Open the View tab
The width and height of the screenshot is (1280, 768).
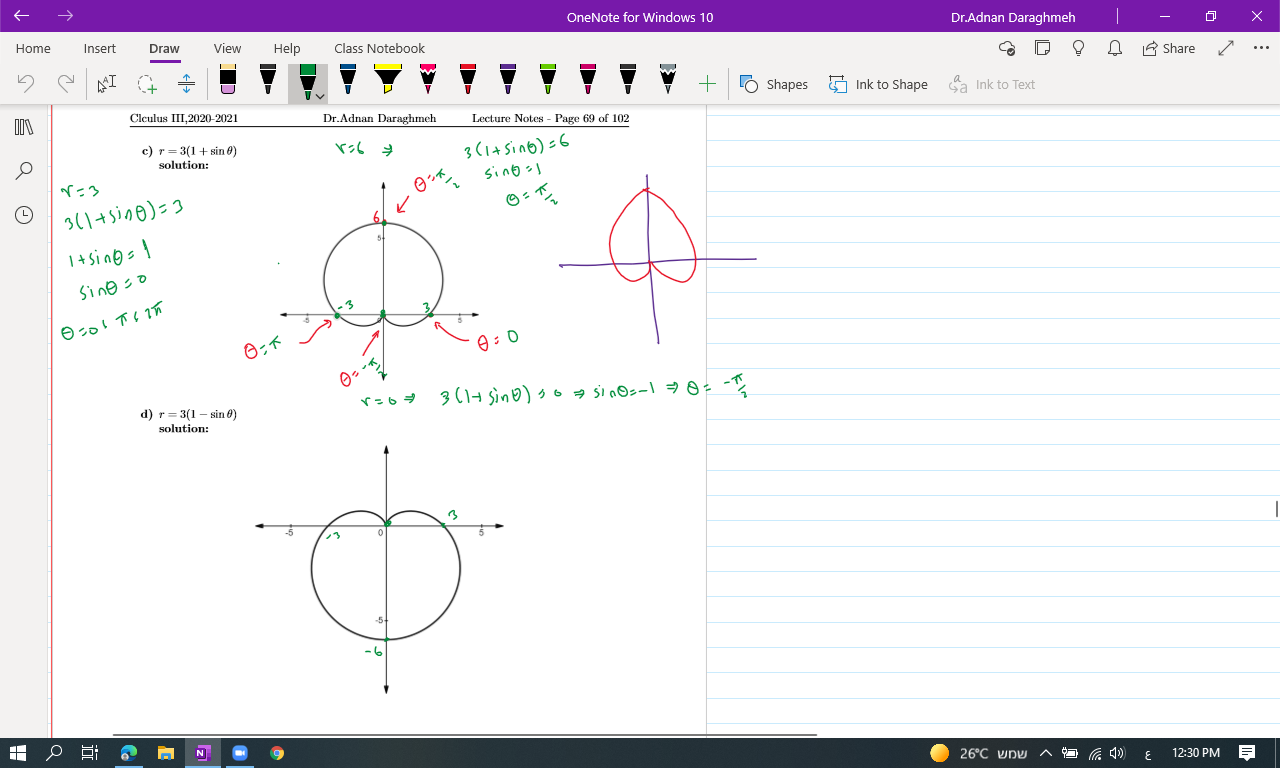coord(227,48)
